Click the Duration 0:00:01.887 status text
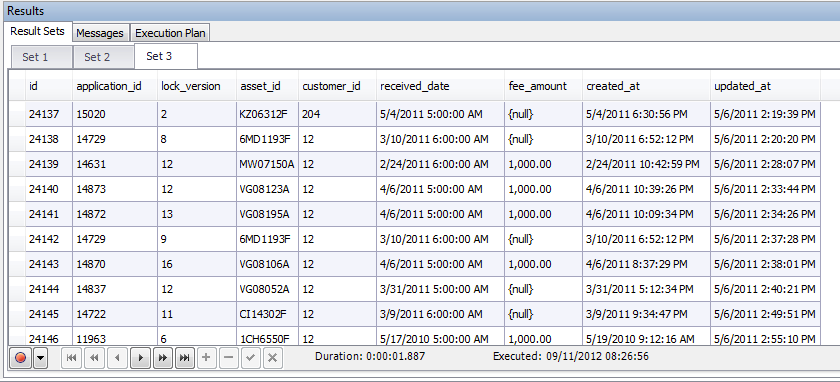 click(x=370, y=356)
